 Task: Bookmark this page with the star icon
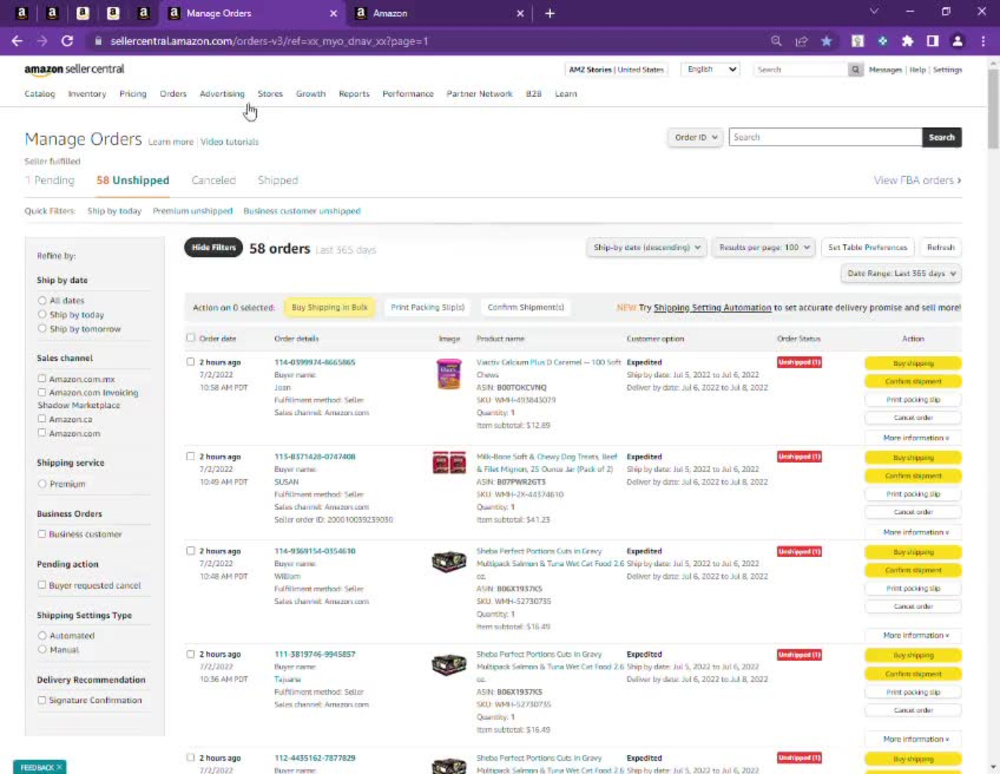click(x=826, y=41)
